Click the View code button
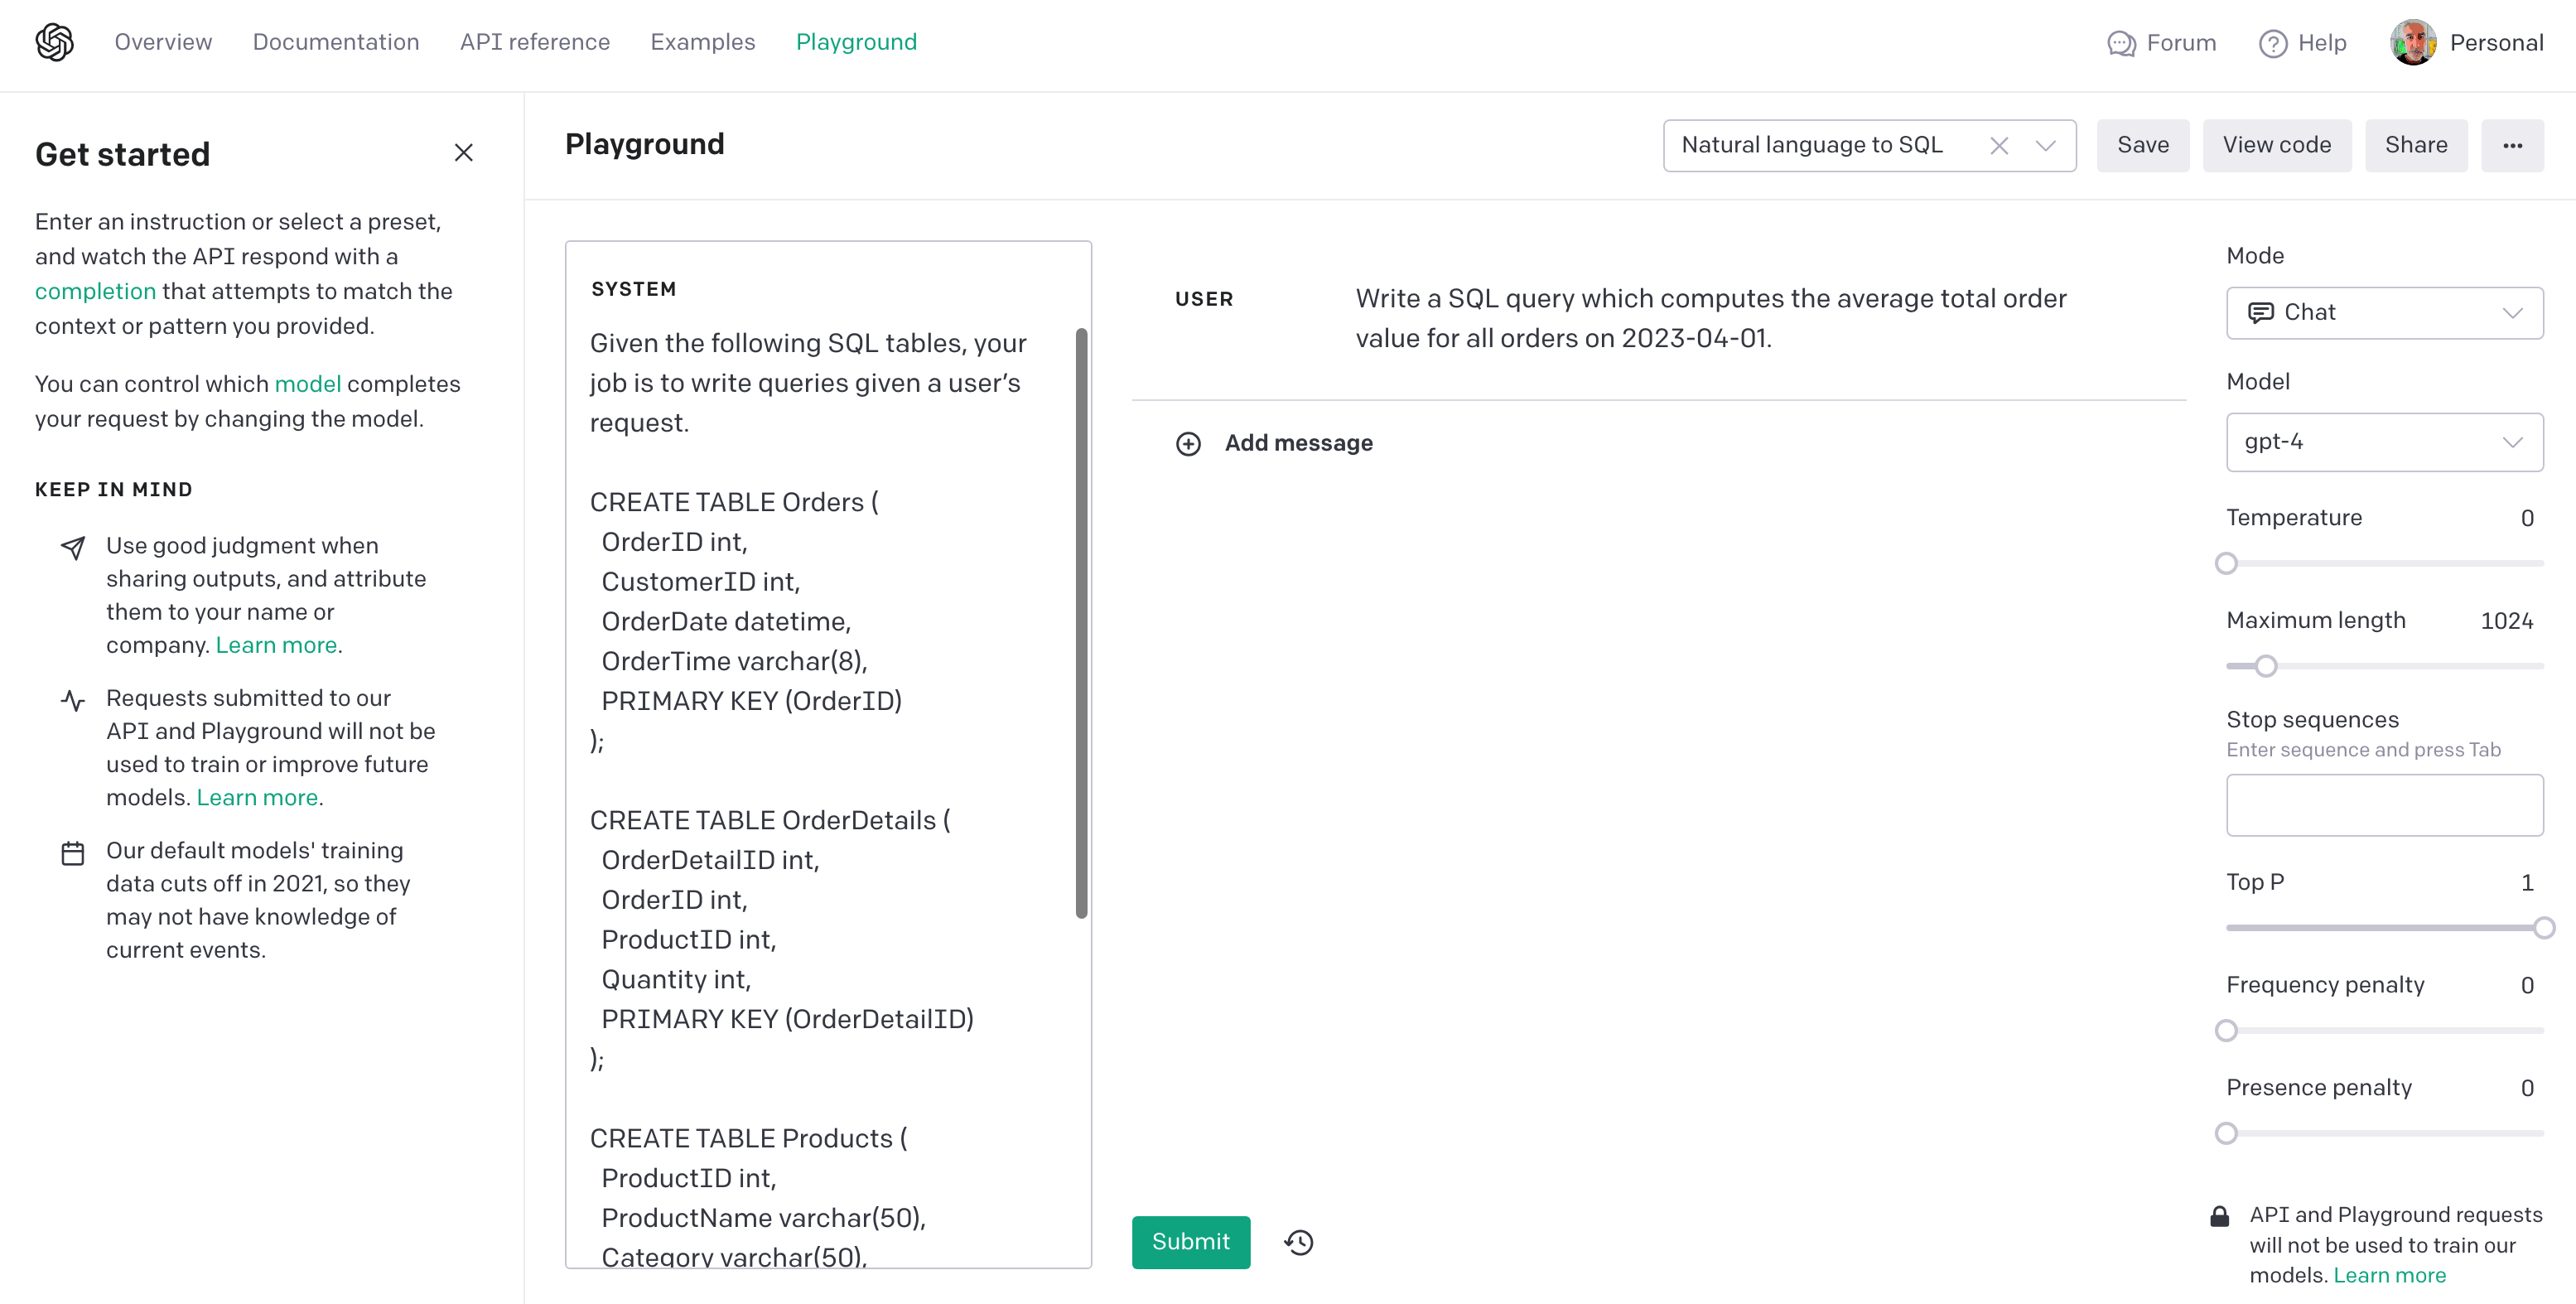This screenshot has height=1304, width=2576. point(2276,146)
